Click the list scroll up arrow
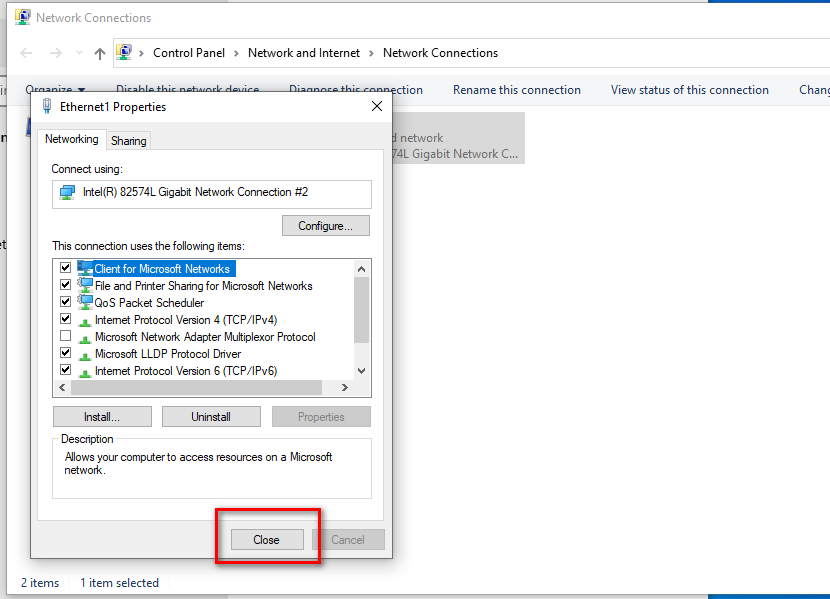Image resolution: width=830 pixels, height=599 pixels. tap(362, 269)
